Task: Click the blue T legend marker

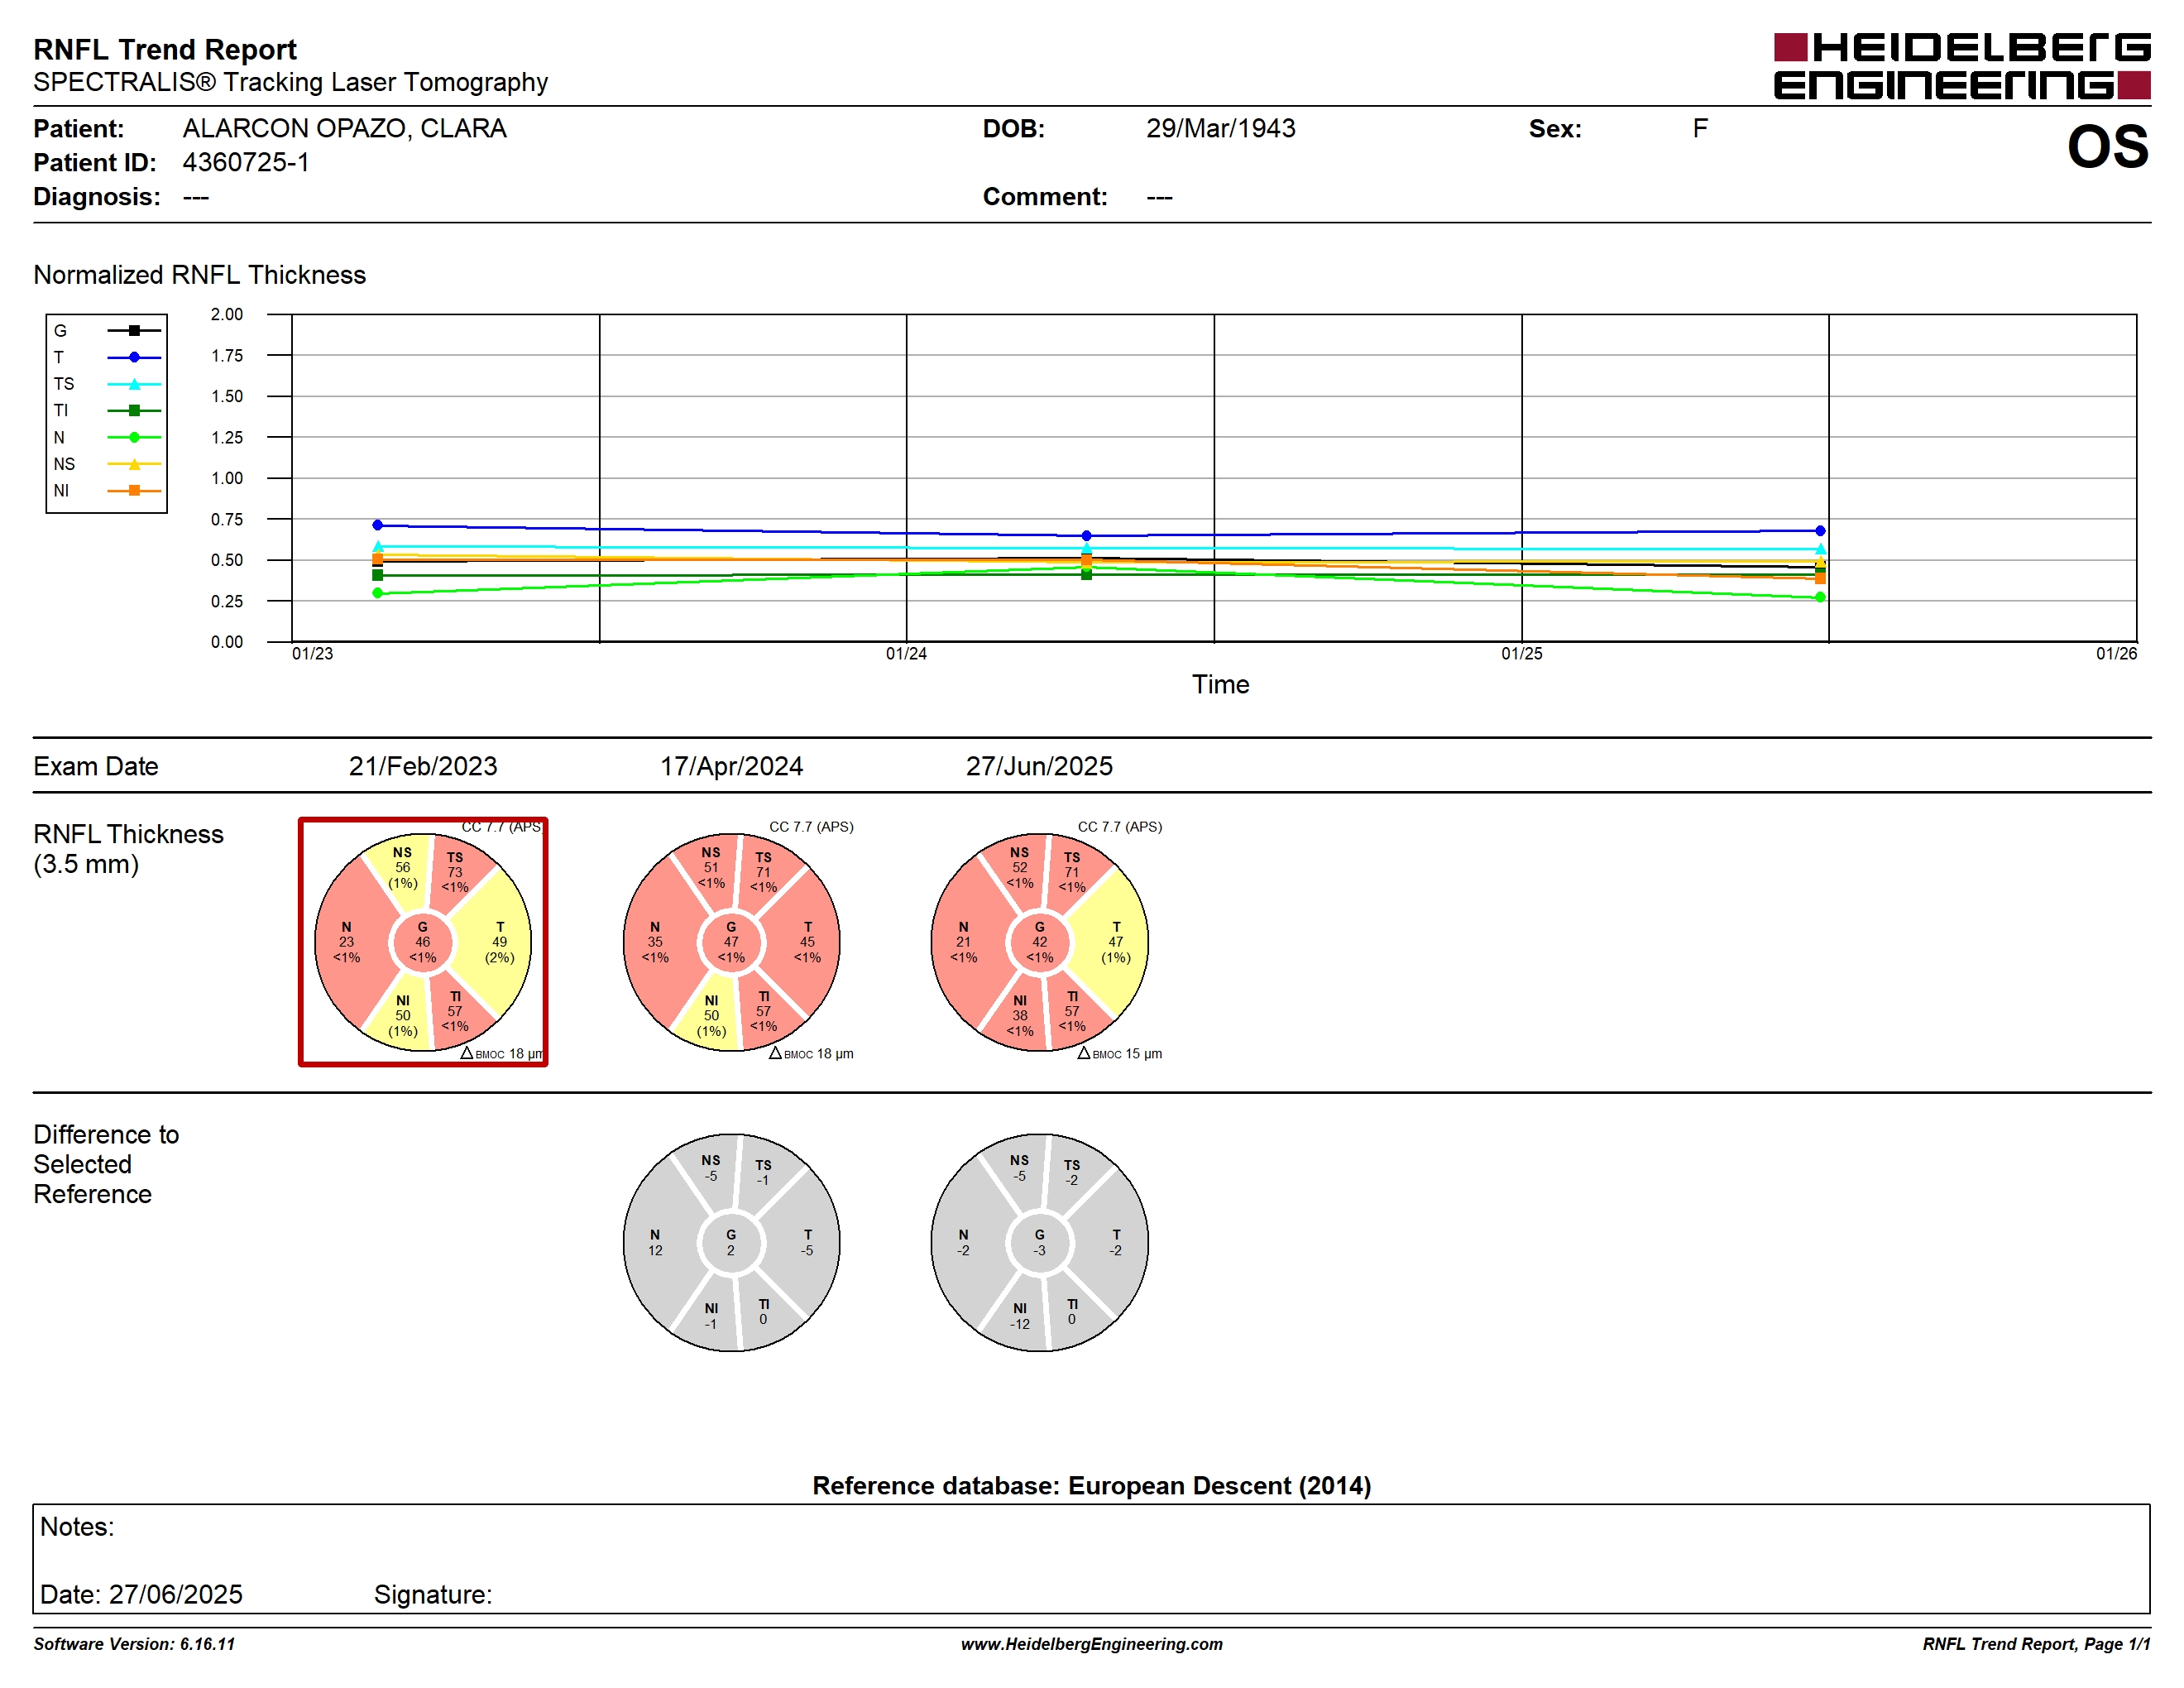Action: [134, 357]
